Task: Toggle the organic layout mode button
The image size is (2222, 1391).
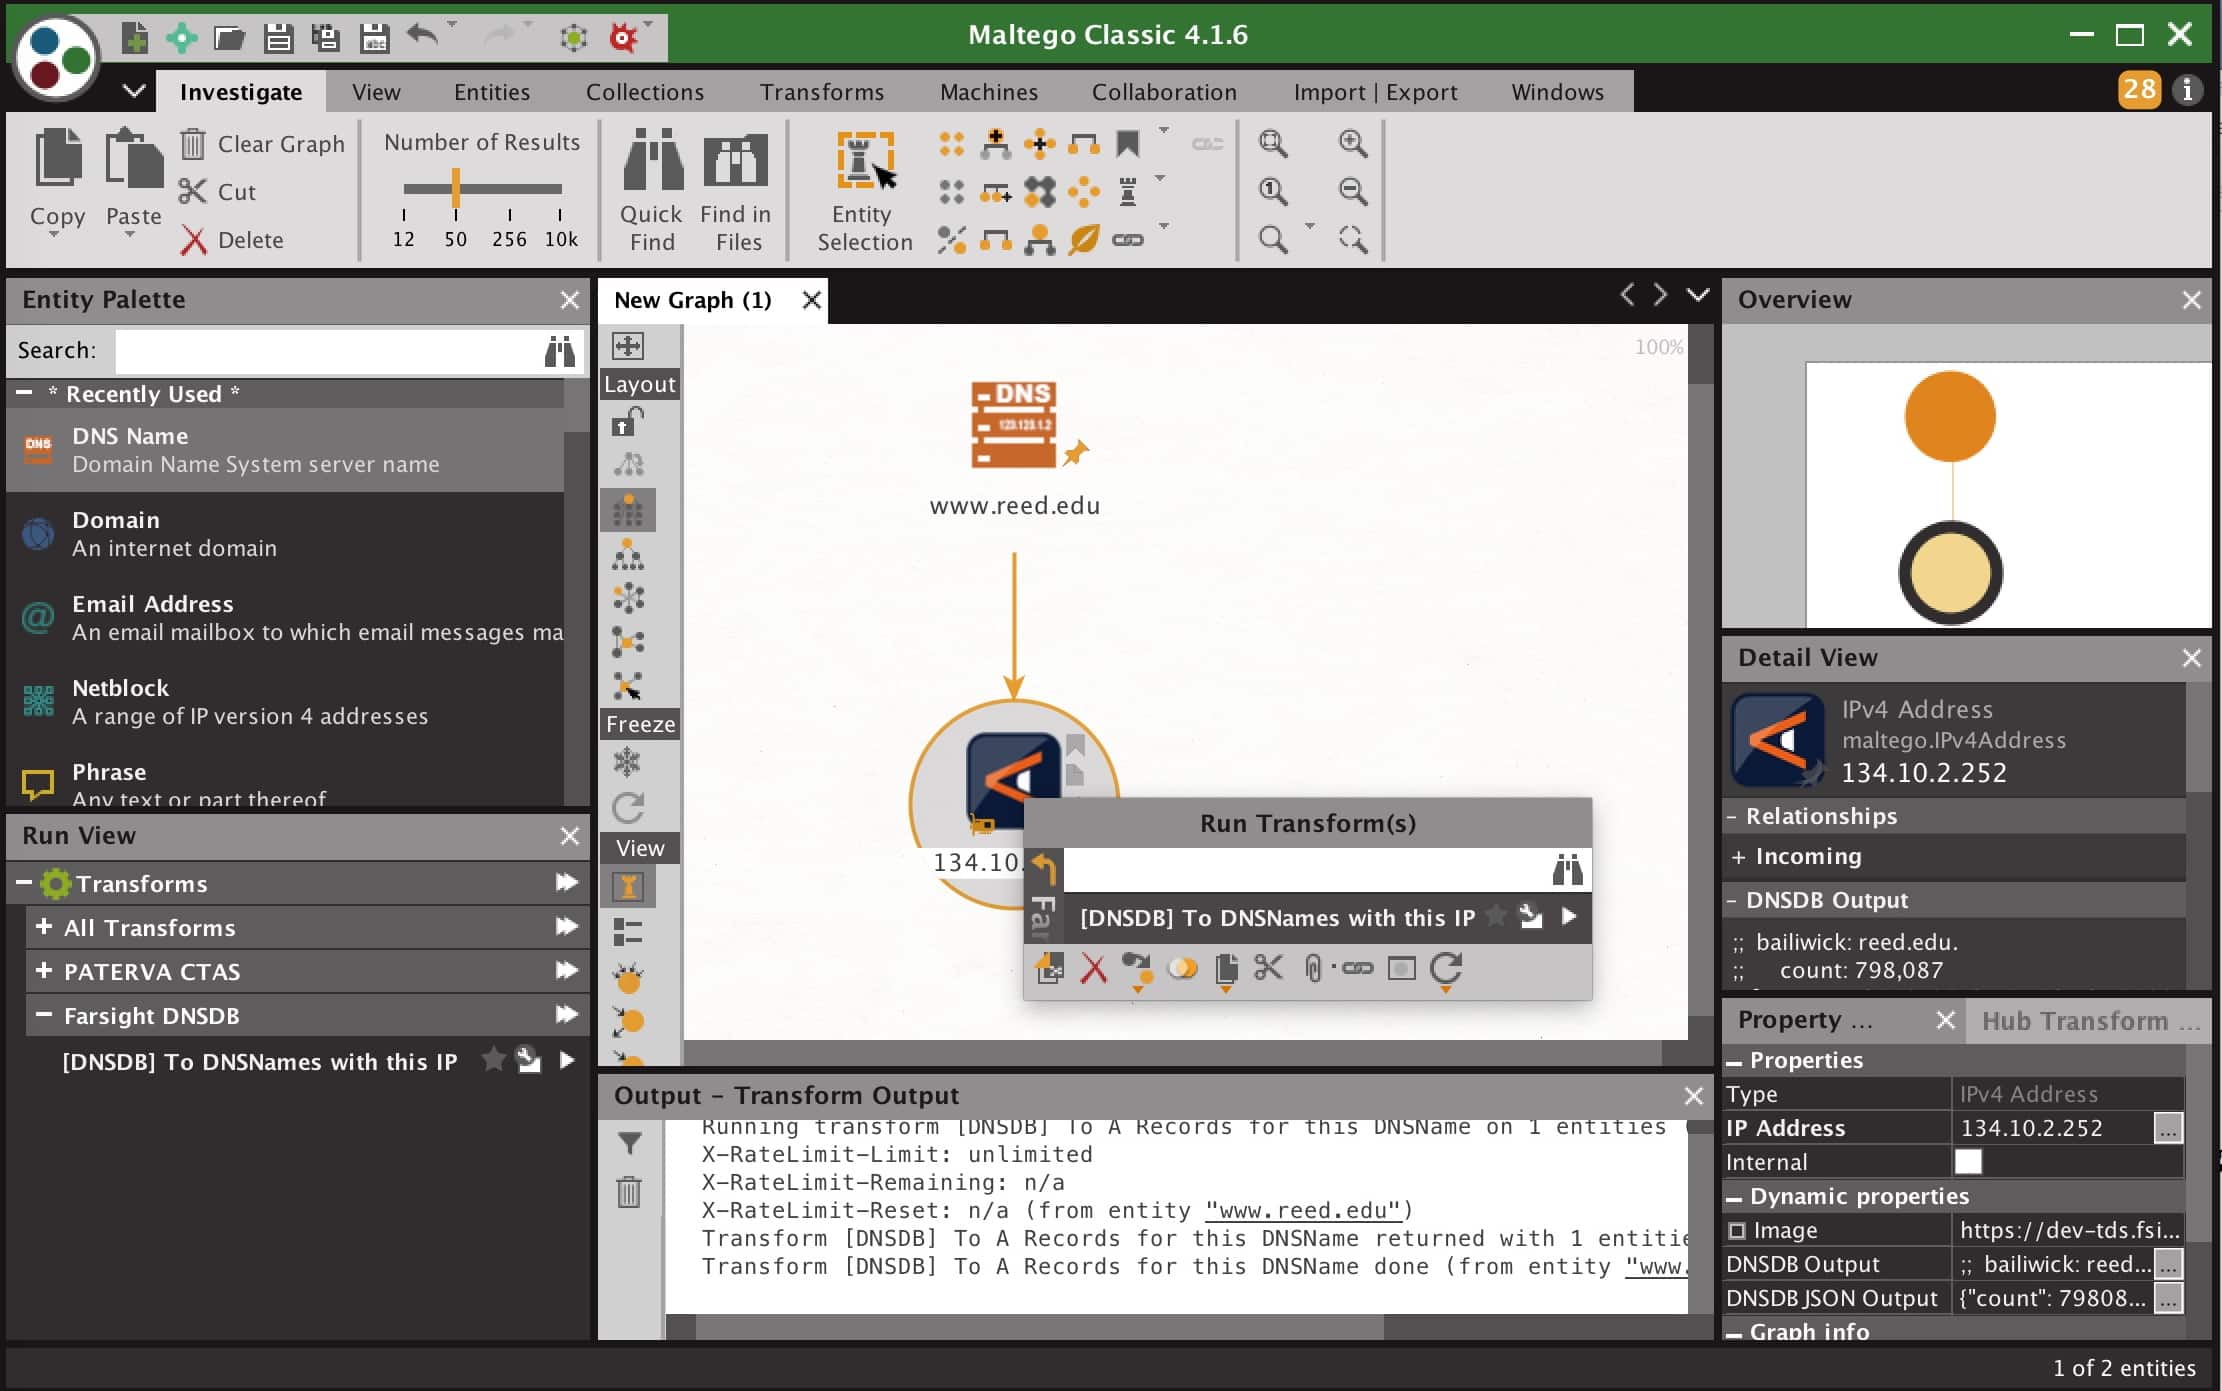Action: pyautogui.click(x=628, y=641)
